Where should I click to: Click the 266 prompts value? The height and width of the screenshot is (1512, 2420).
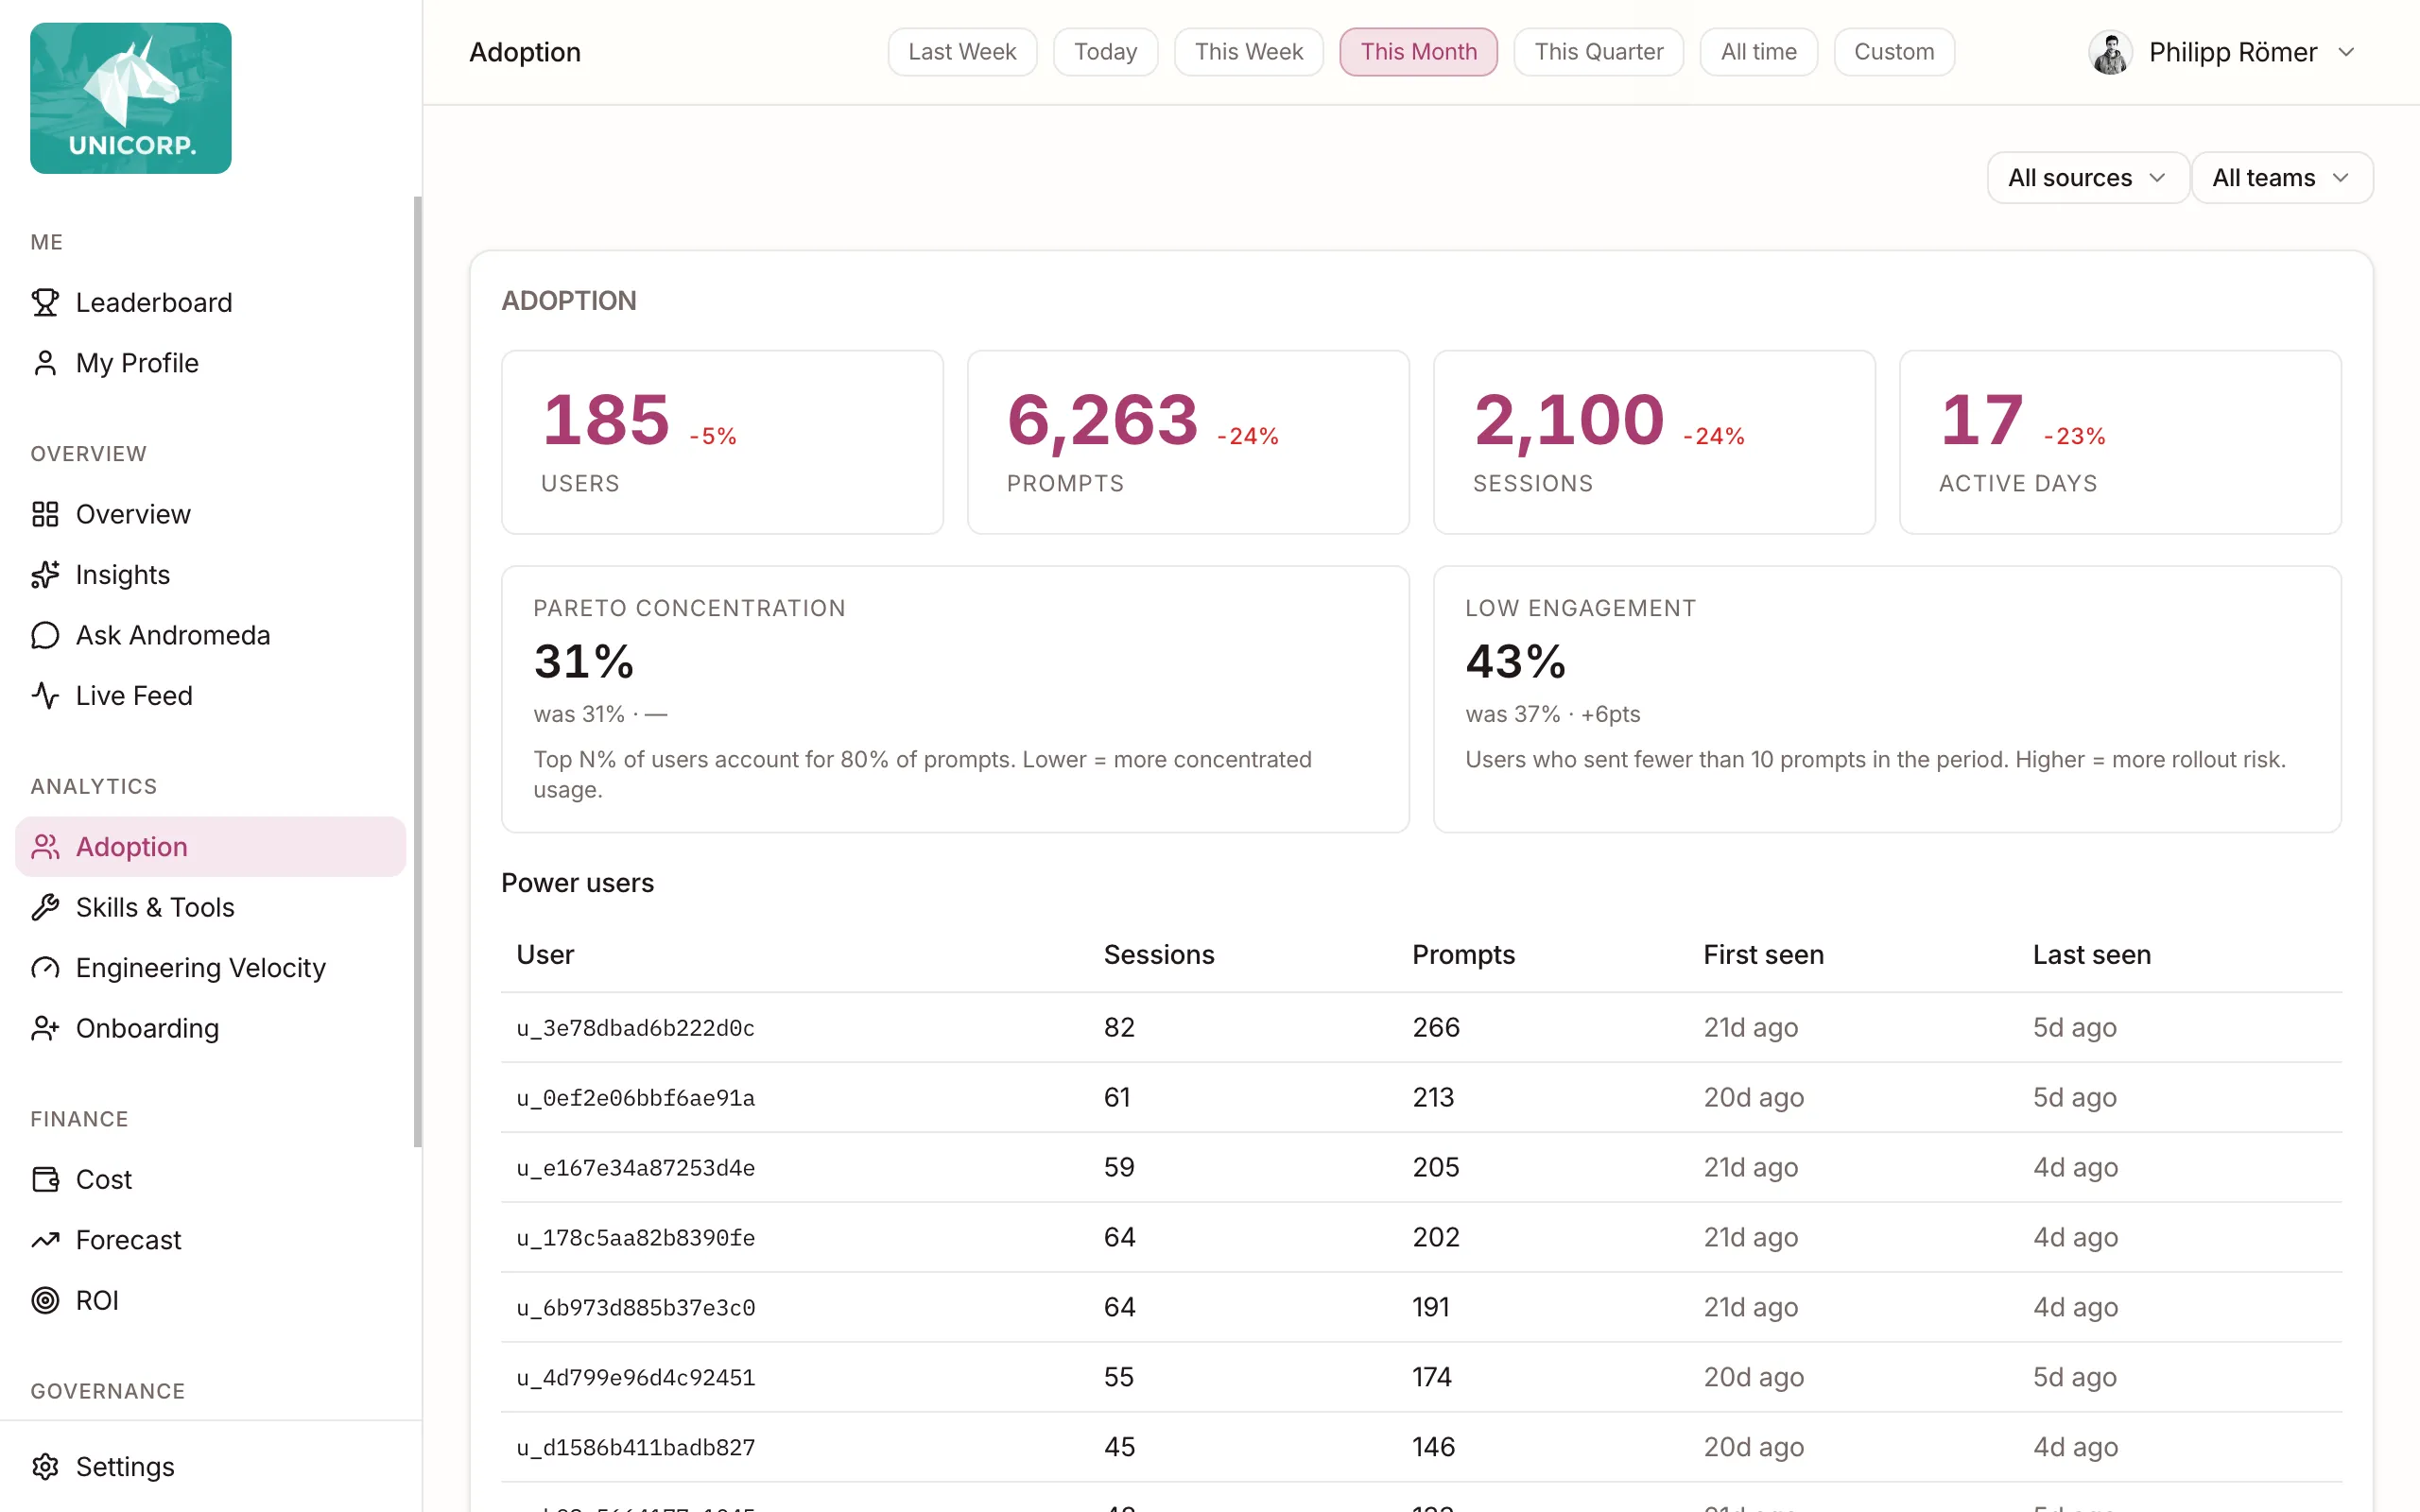point(1436,1028)
